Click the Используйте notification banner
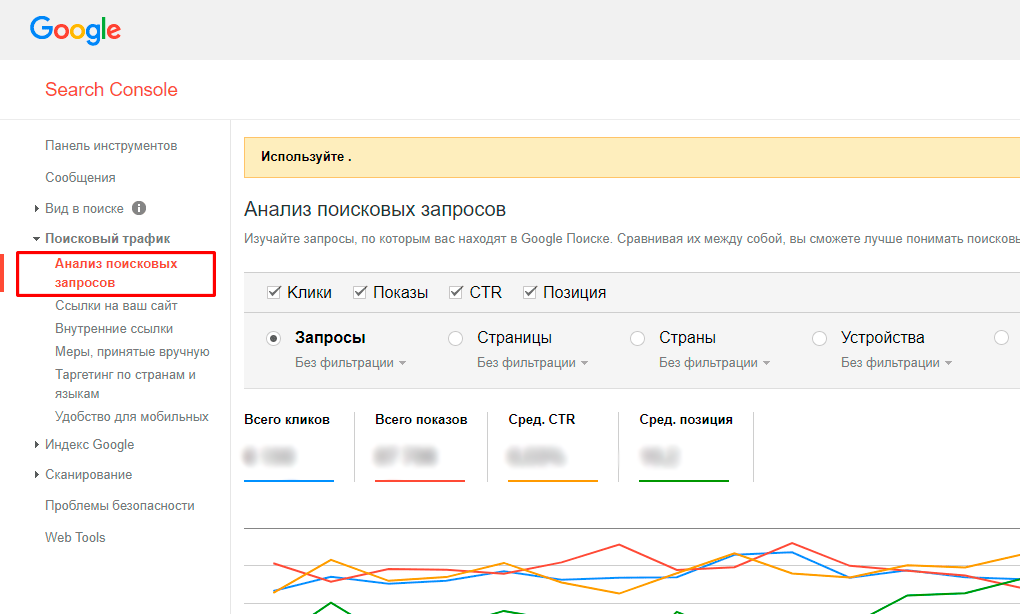Image resolution: width=1020 pixels, height=614 pixels. click(632, 157)
